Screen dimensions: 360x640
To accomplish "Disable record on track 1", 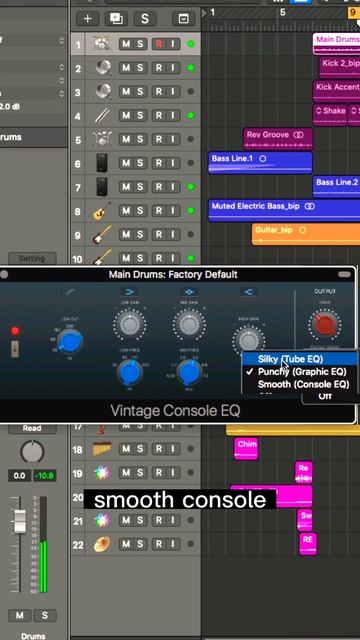I will coord(159,44).
